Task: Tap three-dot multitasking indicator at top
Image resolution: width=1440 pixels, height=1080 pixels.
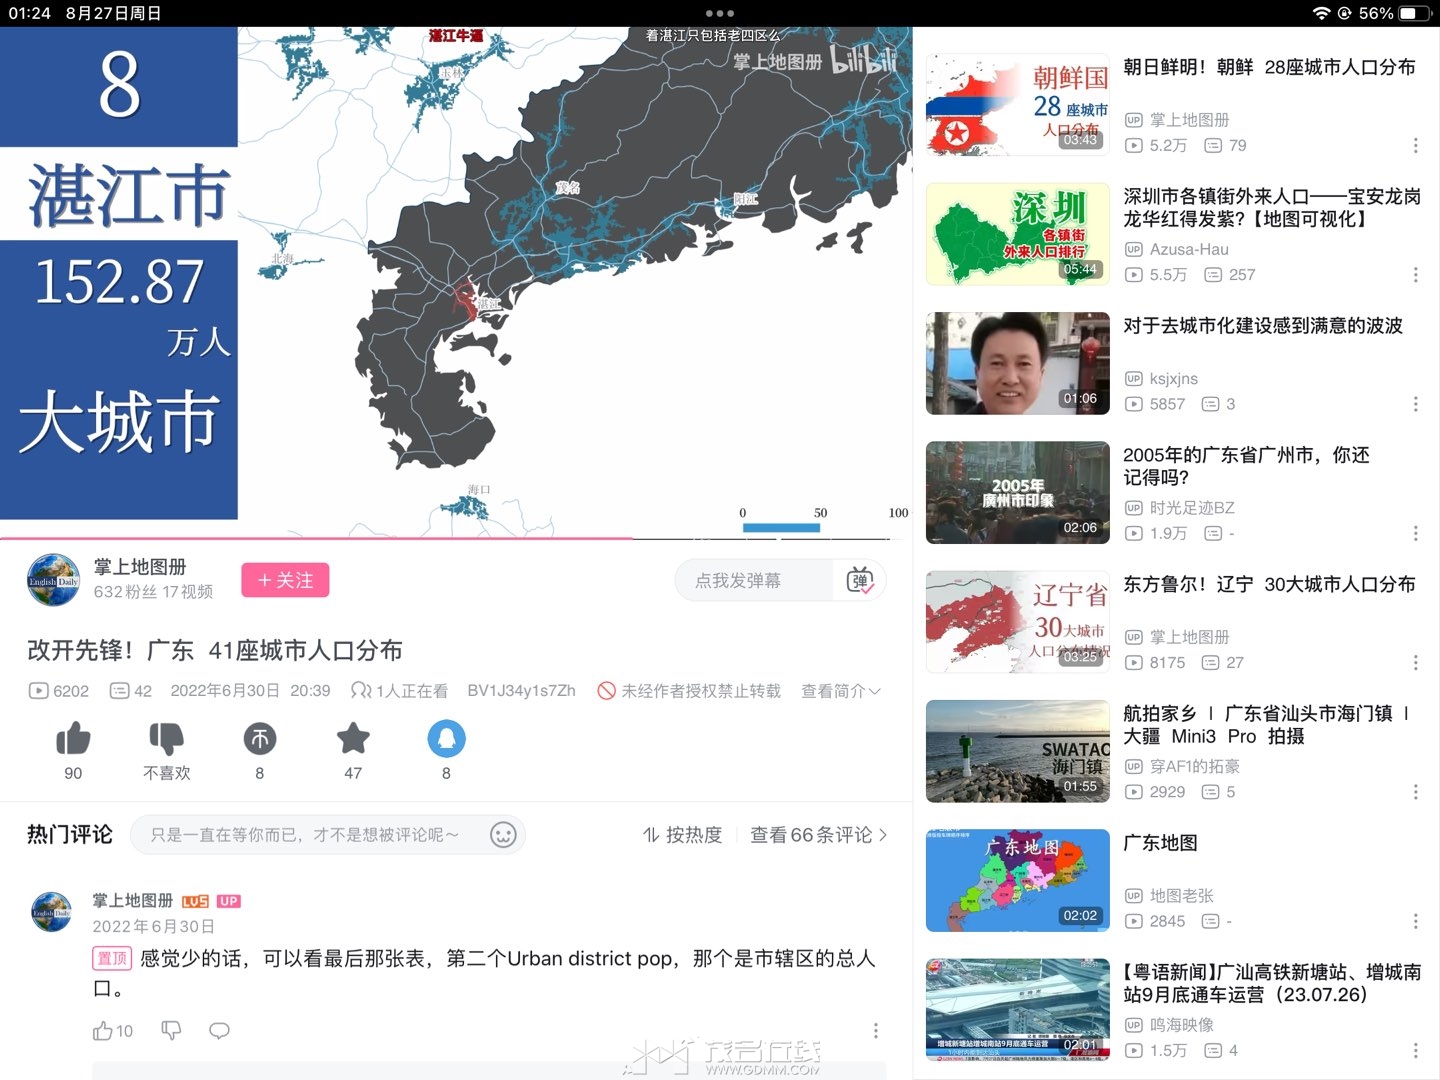Action: pos(720,13)
